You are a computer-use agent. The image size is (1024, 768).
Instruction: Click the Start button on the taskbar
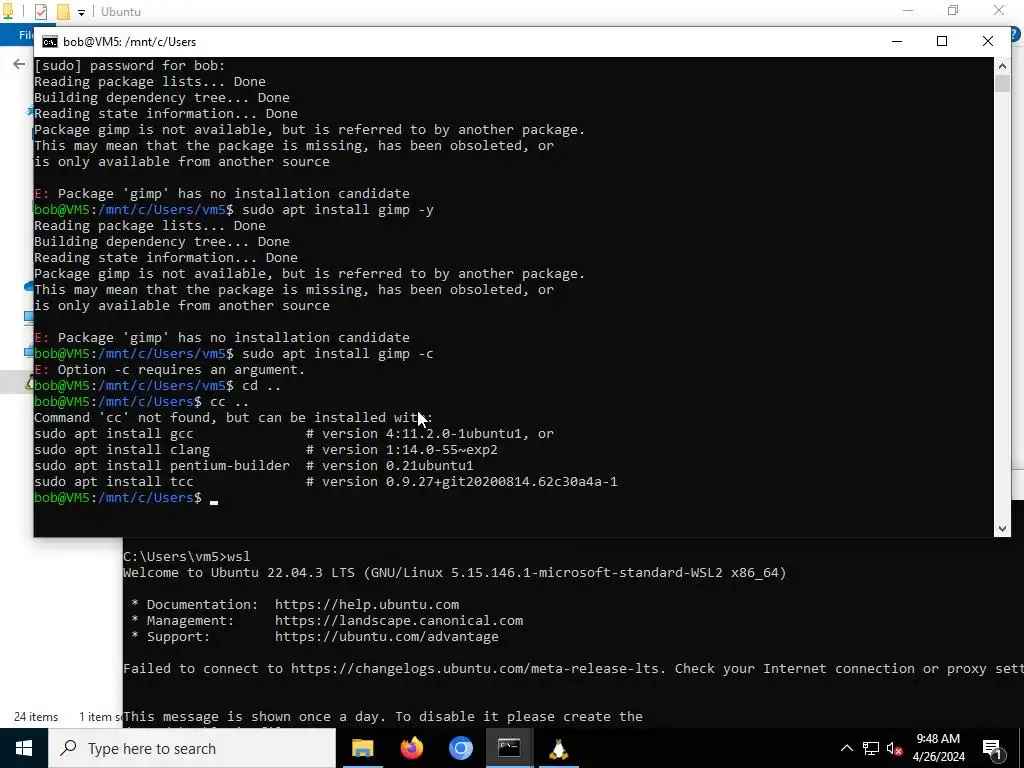(24, 748)
